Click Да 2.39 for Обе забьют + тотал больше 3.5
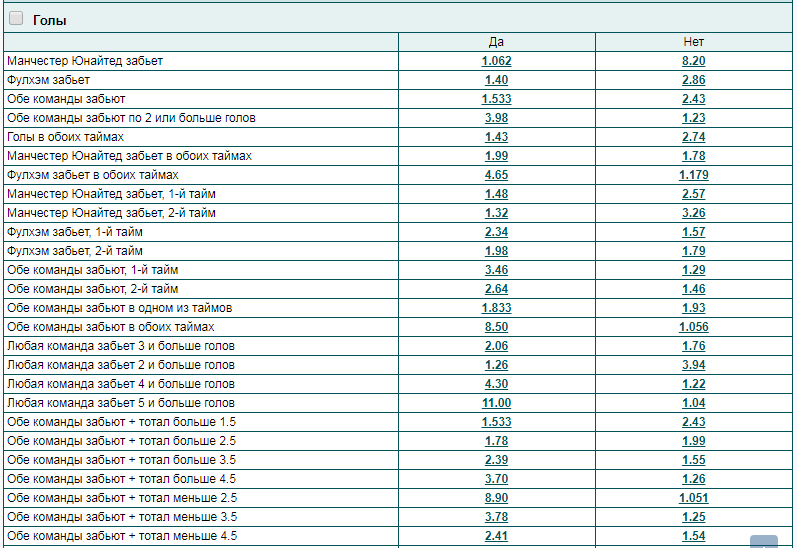Image resolution: width=797 pixels, height=548 pixels. click(496, 460)
